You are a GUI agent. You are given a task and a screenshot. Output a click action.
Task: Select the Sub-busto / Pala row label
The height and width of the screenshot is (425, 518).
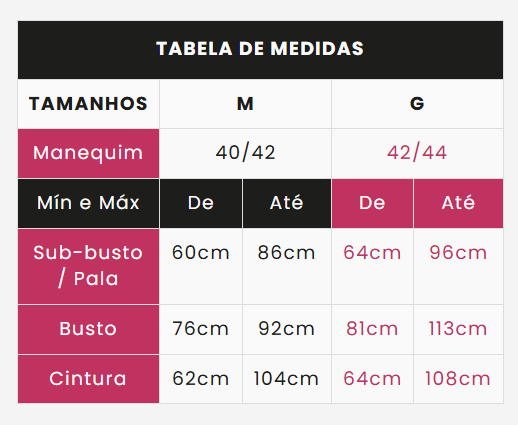(88, 266)
